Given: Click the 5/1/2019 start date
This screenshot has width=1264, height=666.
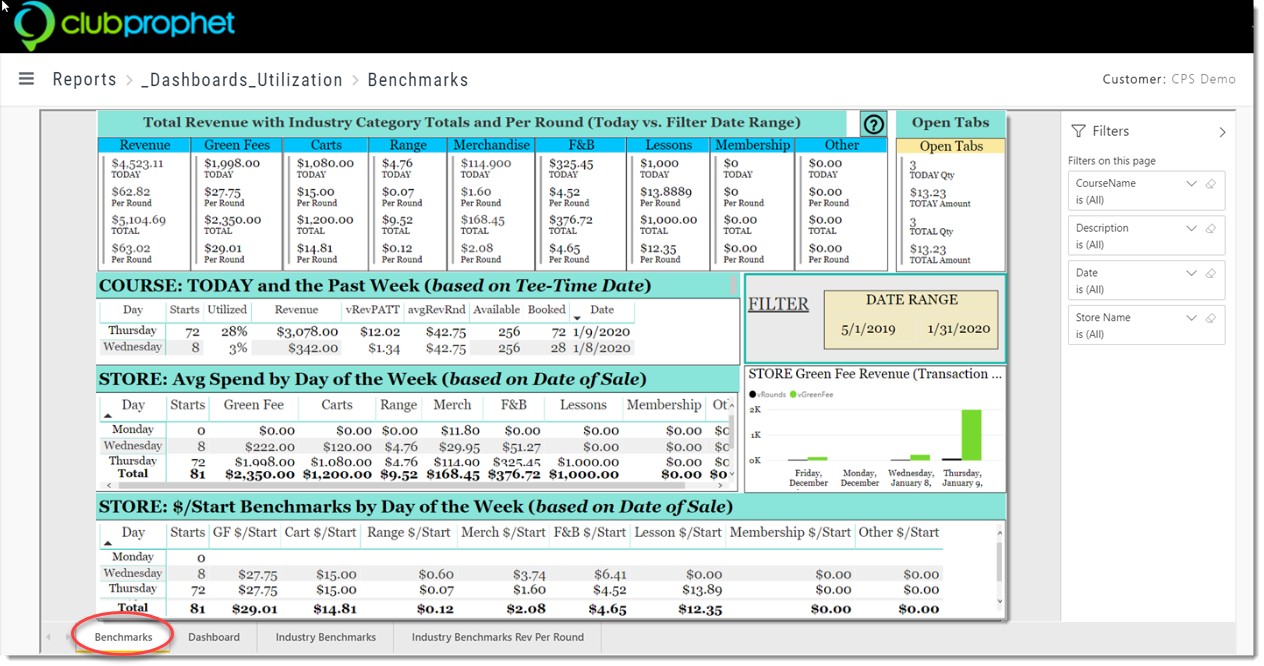Looking at the screenshot, I should pyautogui.click(x=869, y=328).
